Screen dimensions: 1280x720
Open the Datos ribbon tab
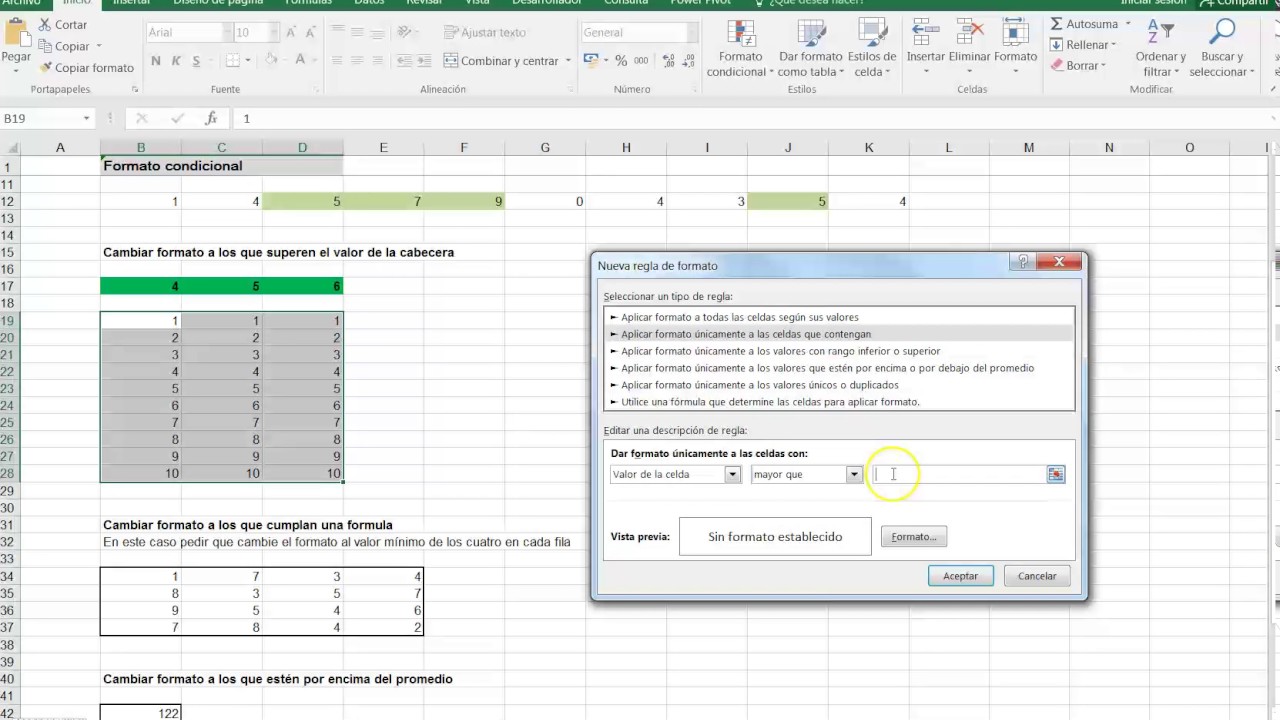point(369,3)
